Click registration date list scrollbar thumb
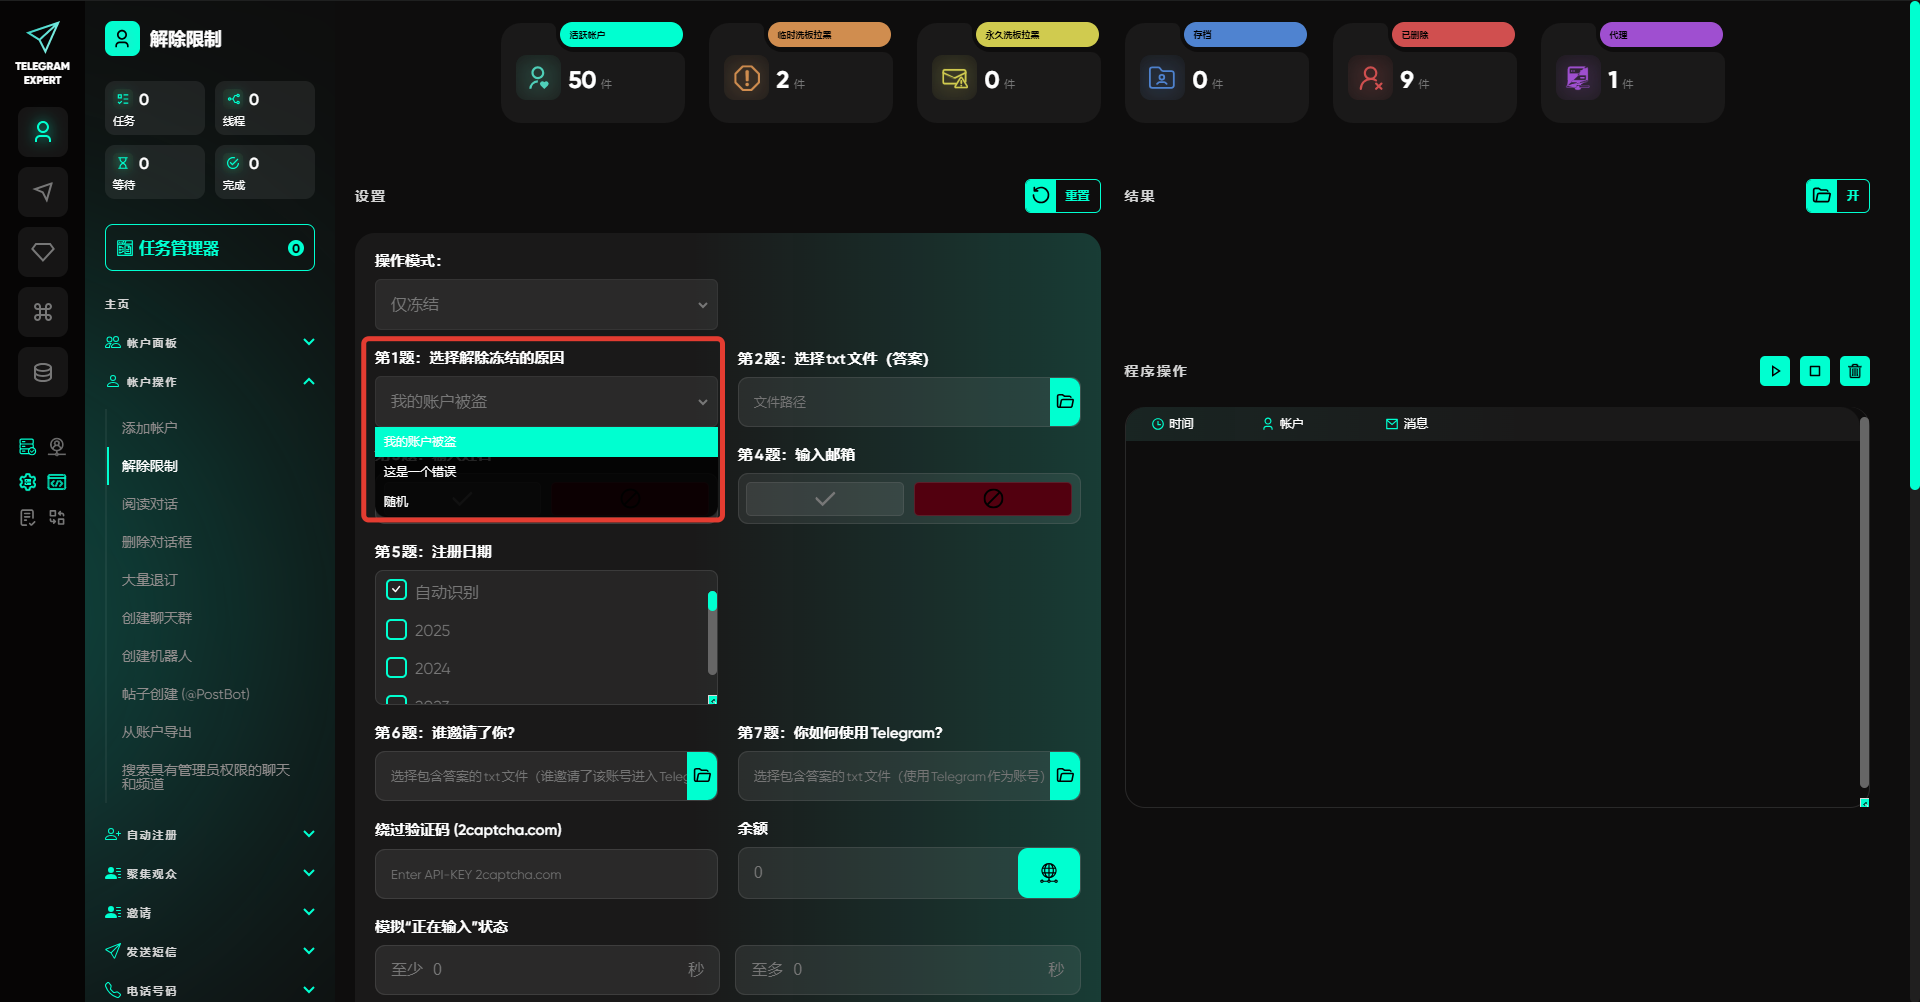The image size is (1920, 1002). tap(713, 601)
